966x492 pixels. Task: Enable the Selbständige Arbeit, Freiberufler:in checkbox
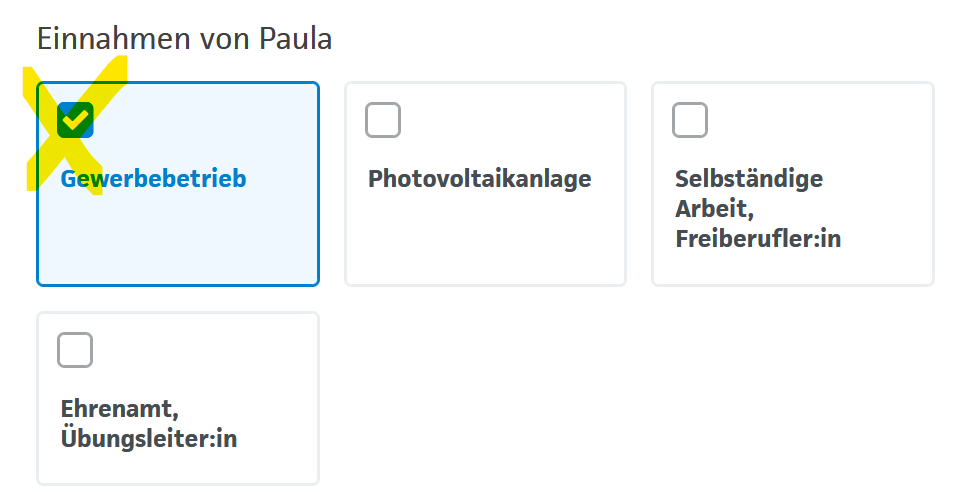click(690, 120)
